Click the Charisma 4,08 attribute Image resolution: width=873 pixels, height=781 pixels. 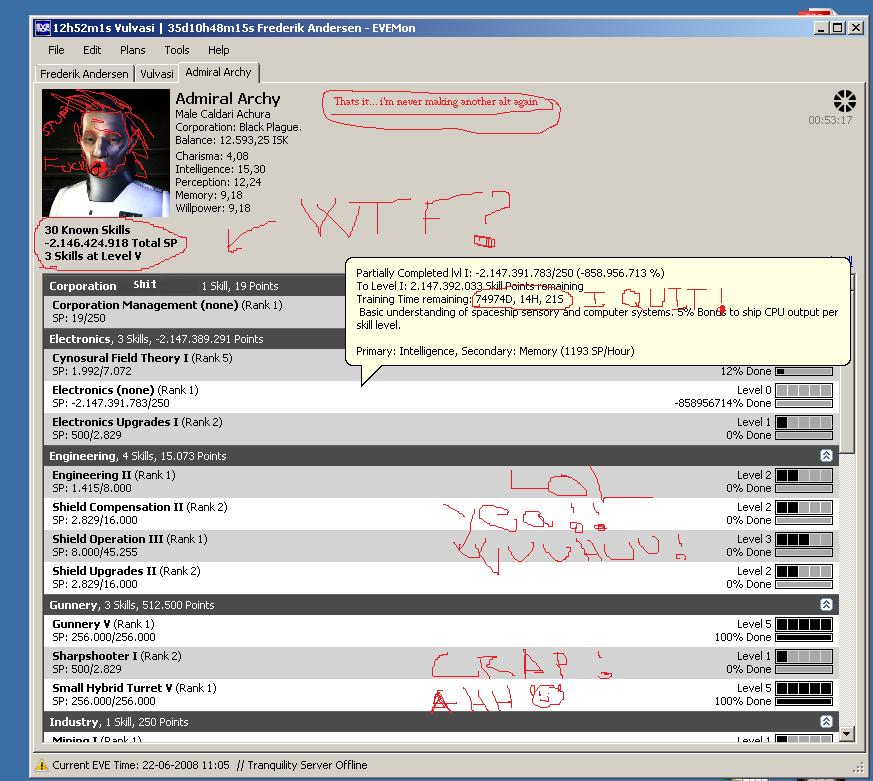click(x=212, y=156)
